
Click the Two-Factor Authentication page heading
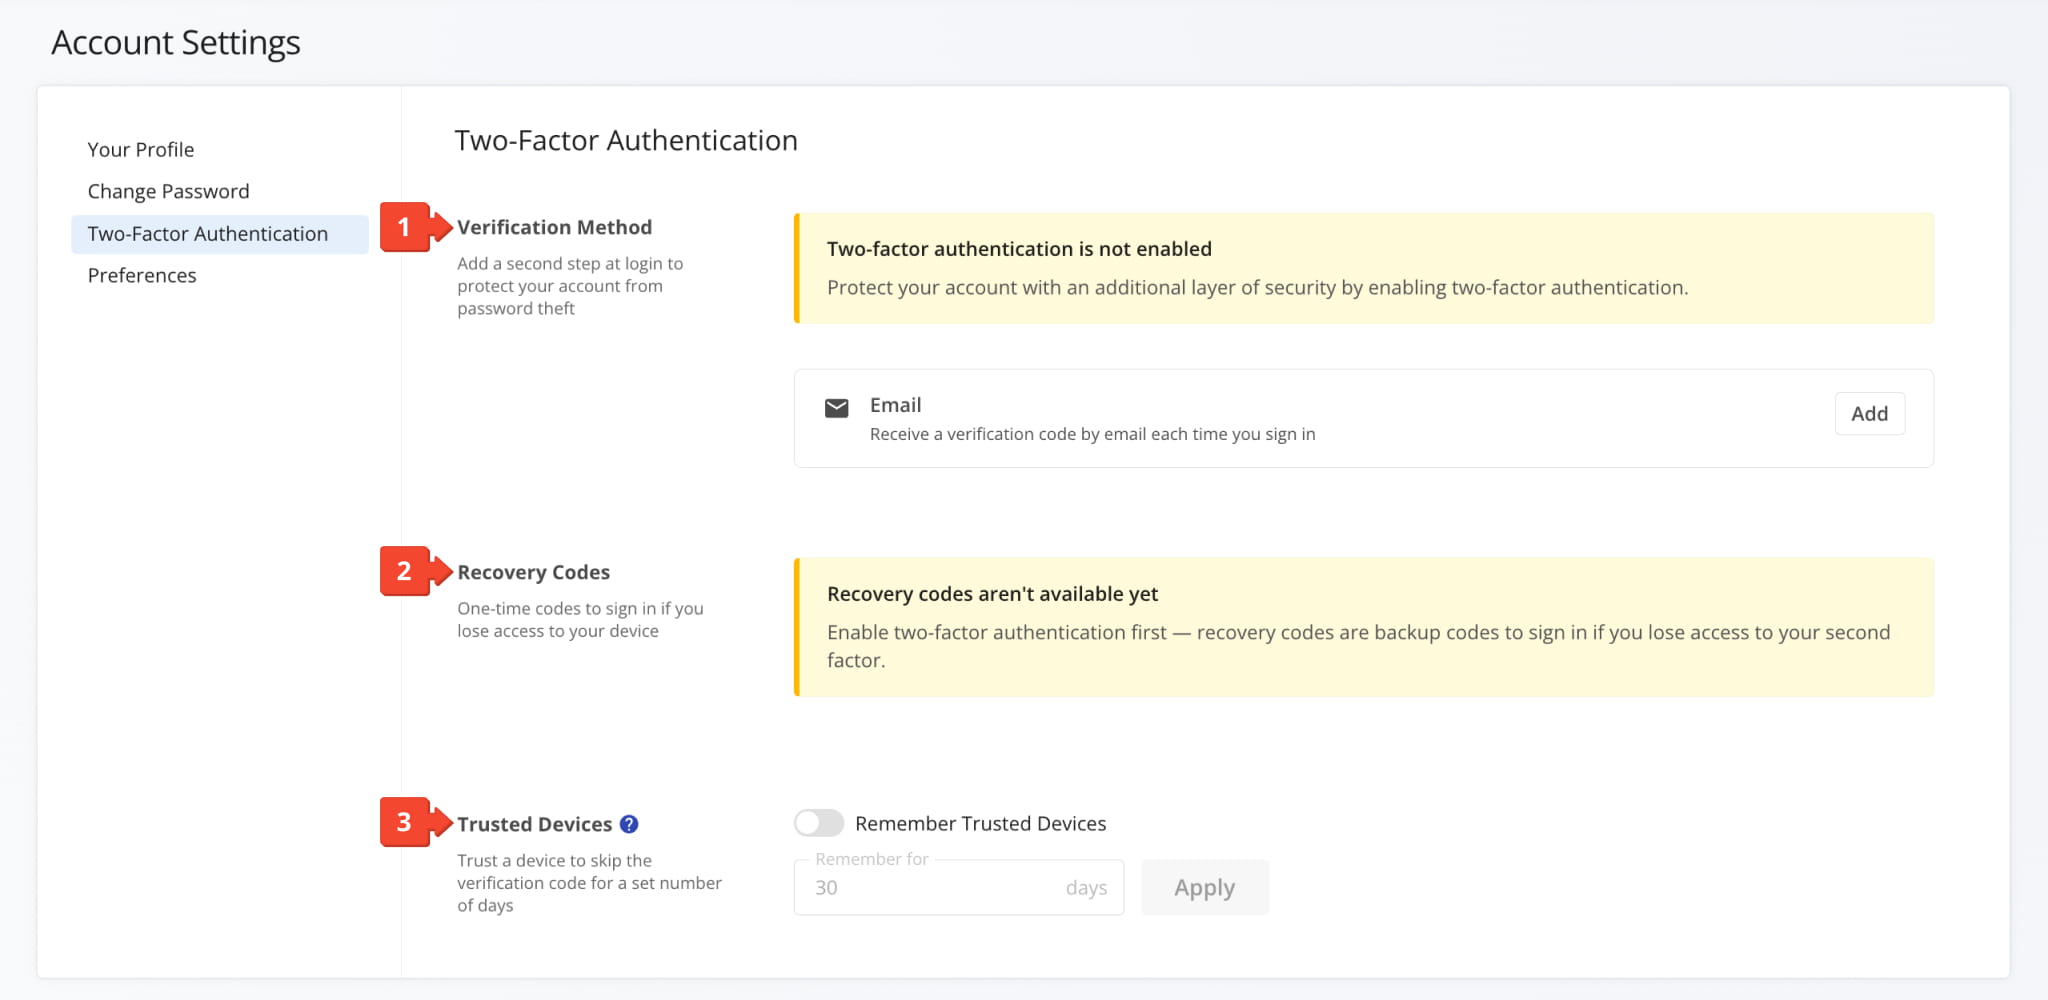click(x=626, y=141)
